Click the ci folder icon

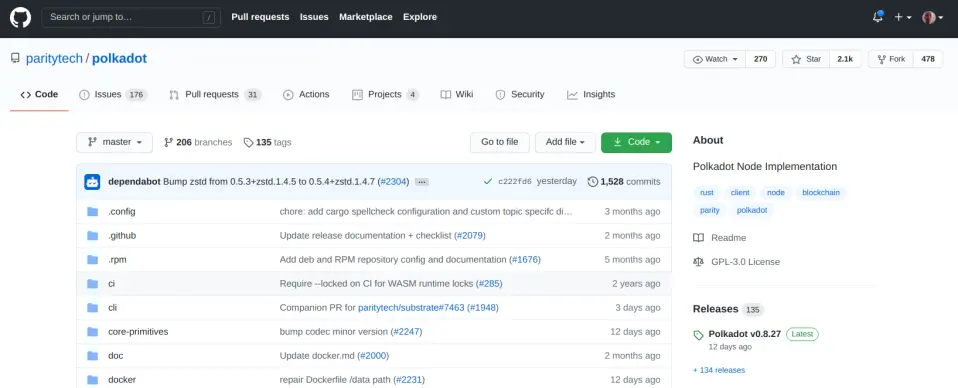(x=92, y=284)
